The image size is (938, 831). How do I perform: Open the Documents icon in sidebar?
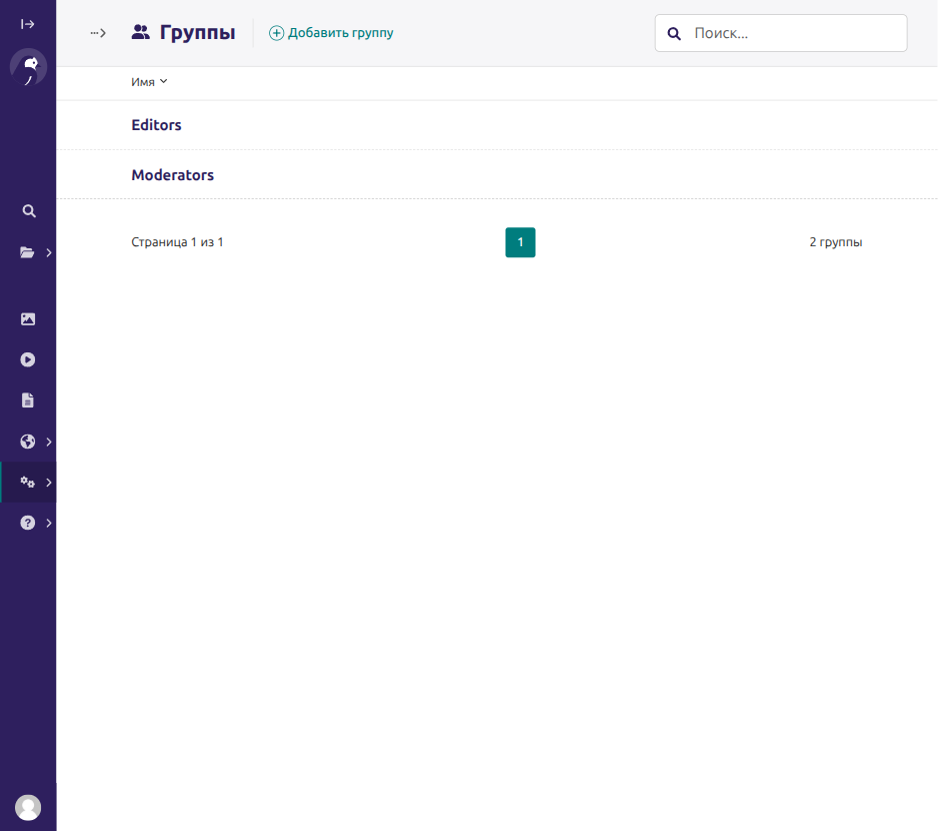point(28,400)
